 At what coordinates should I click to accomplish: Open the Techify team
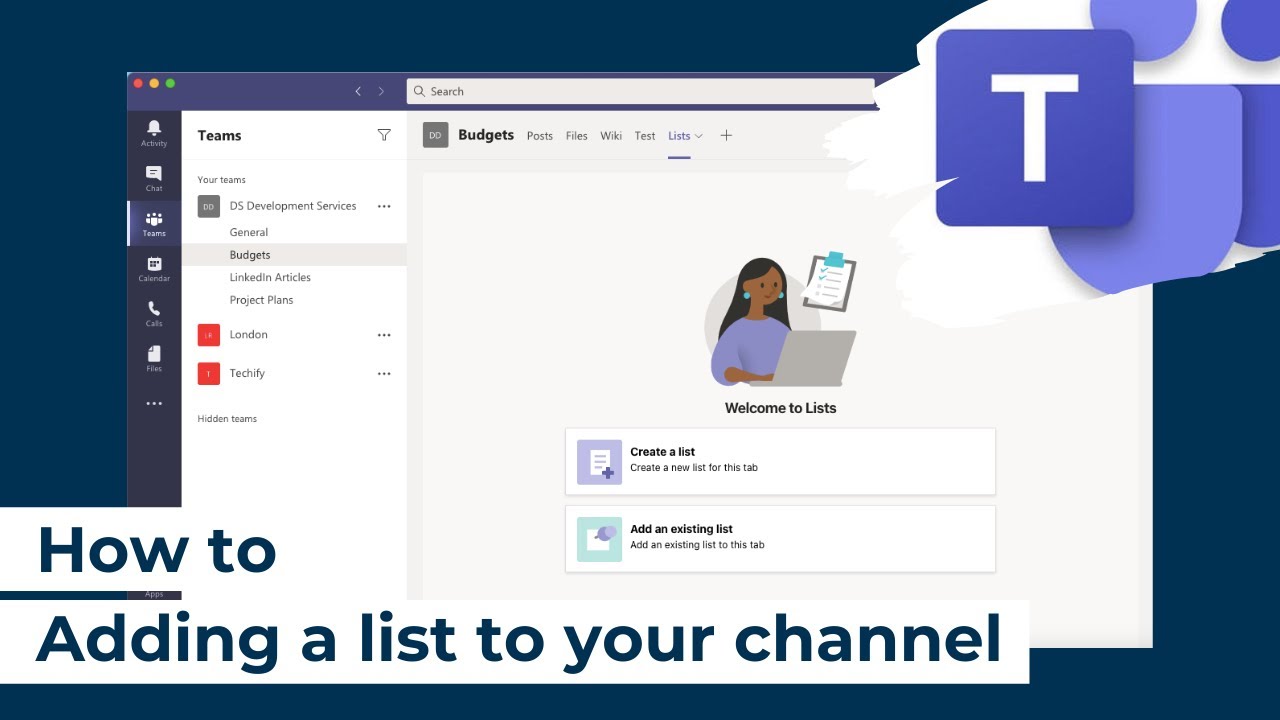[x=247, y=374]
